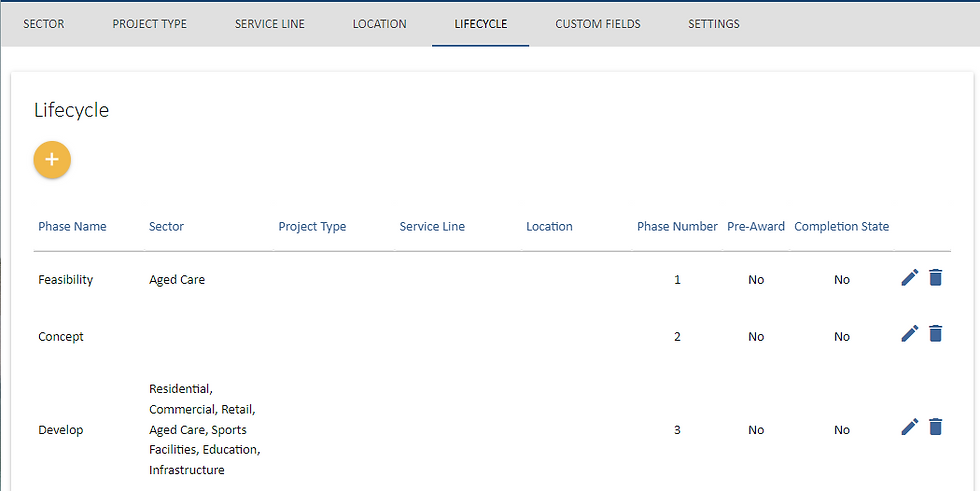Sort by Phase Name column header
The height and width of the screenshot is (491, 980).
click(x=72, y=227)
